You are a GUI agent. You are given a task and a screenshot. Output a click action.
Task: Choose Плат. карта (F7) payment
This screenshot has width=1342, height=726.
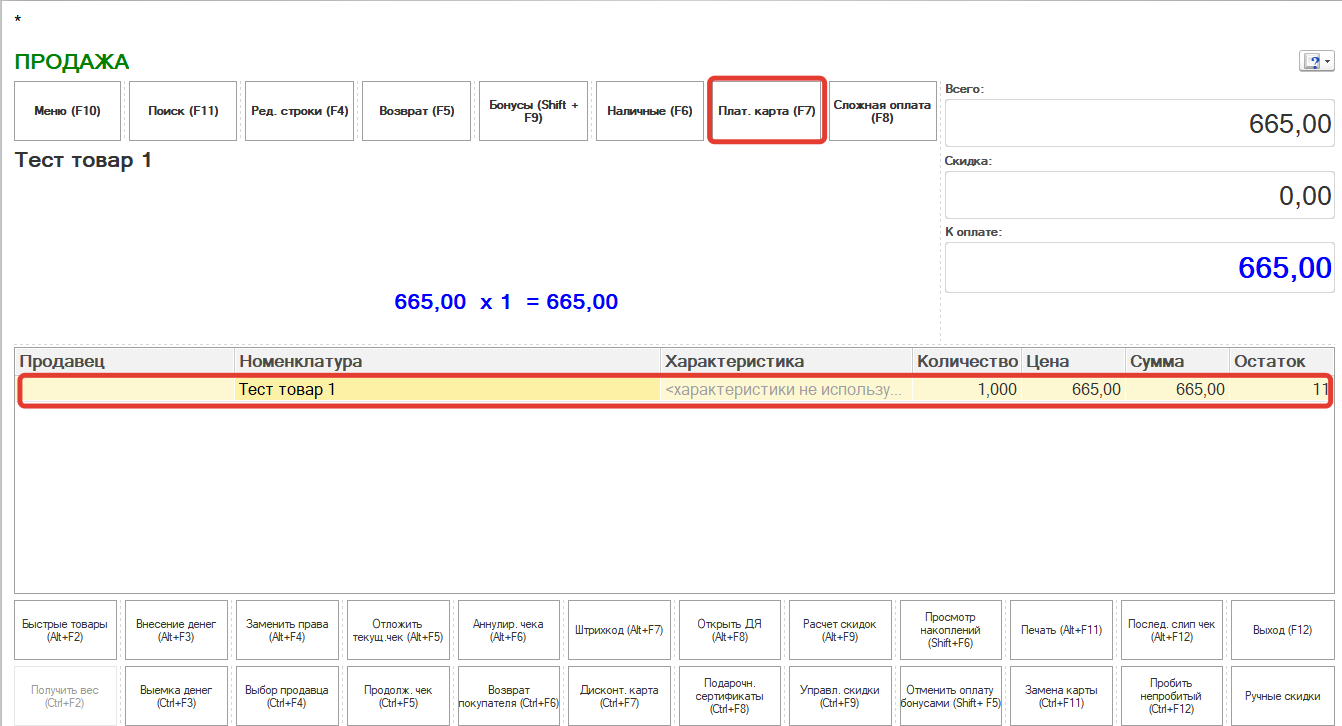tap(766, 111)
